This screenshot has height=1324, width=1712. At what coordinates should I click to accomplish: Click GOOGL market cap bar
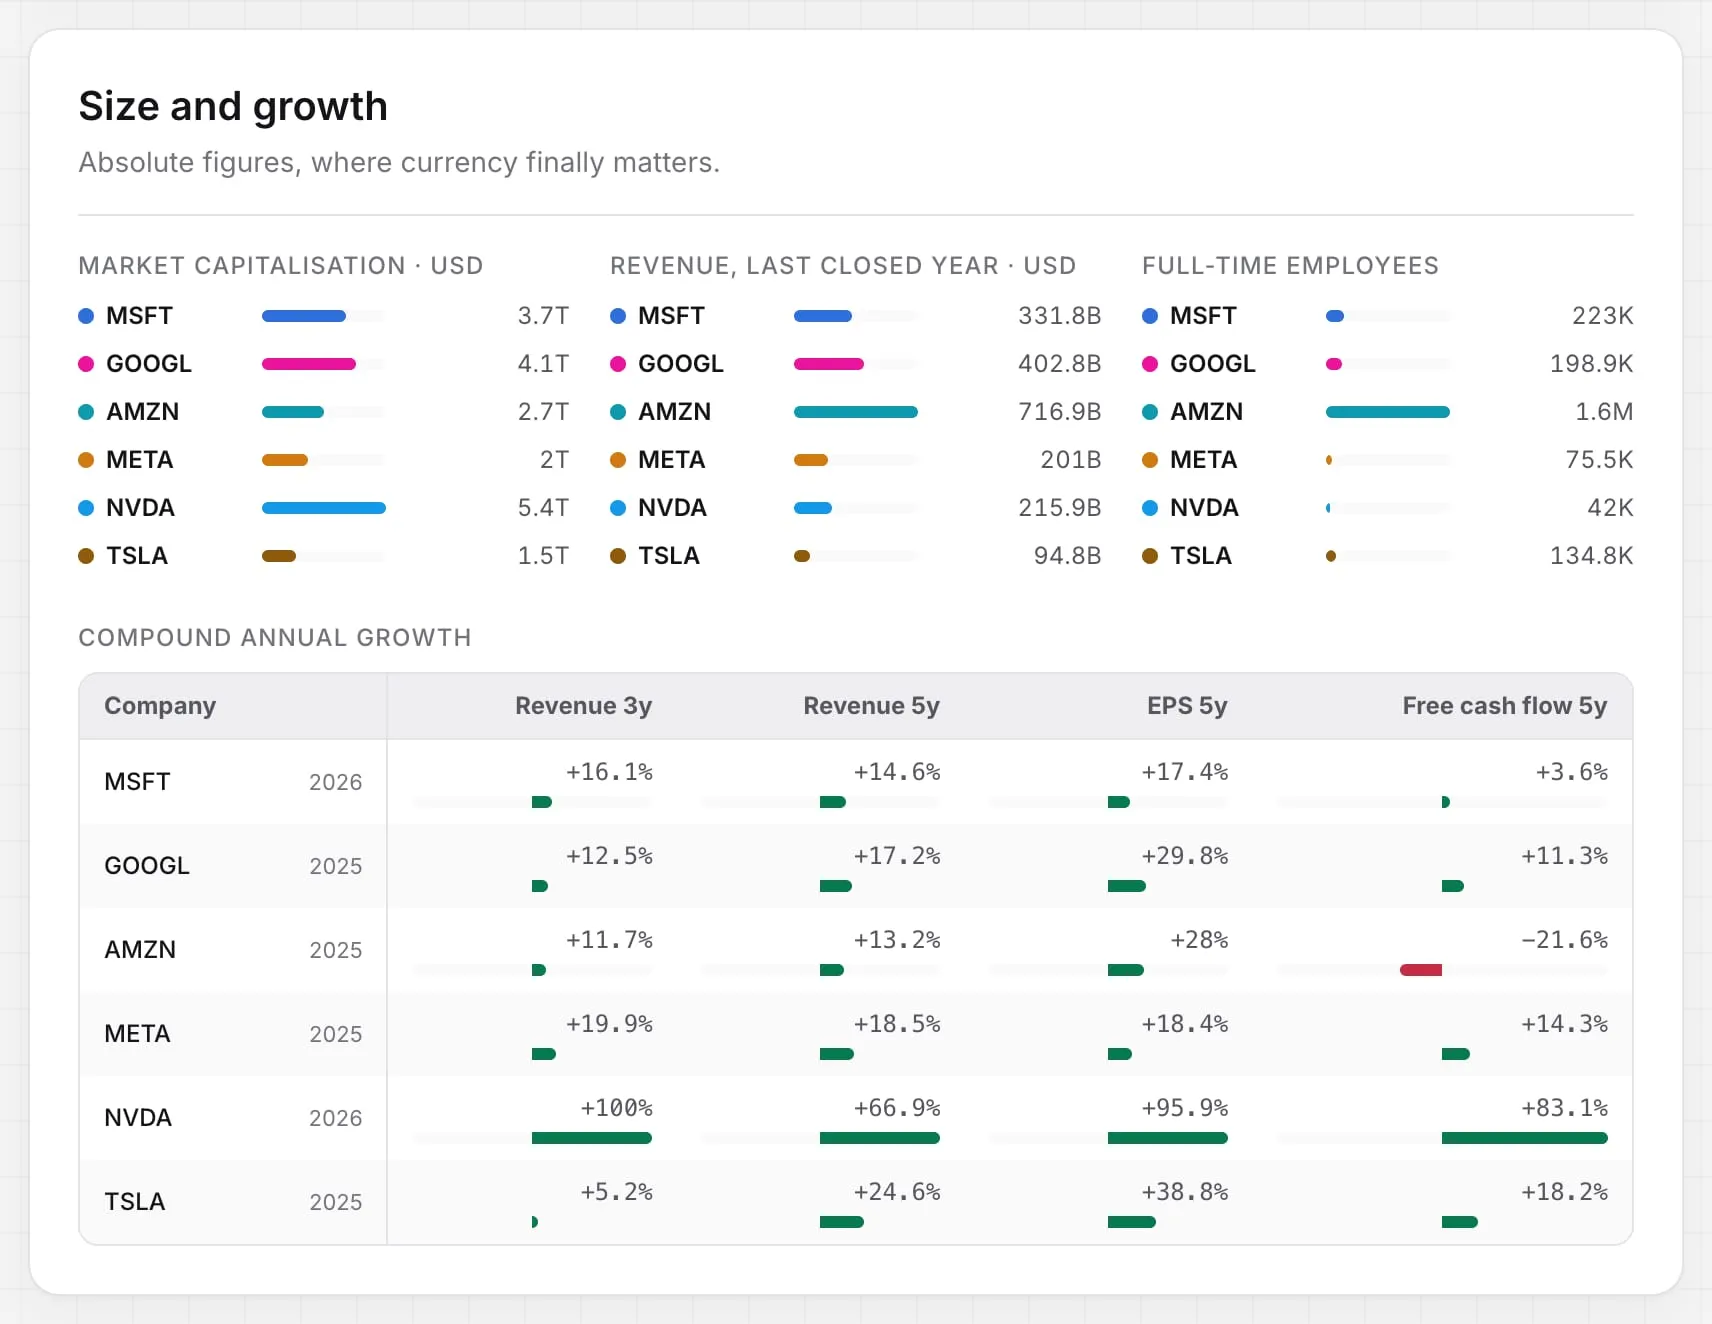tap(309, 364)
